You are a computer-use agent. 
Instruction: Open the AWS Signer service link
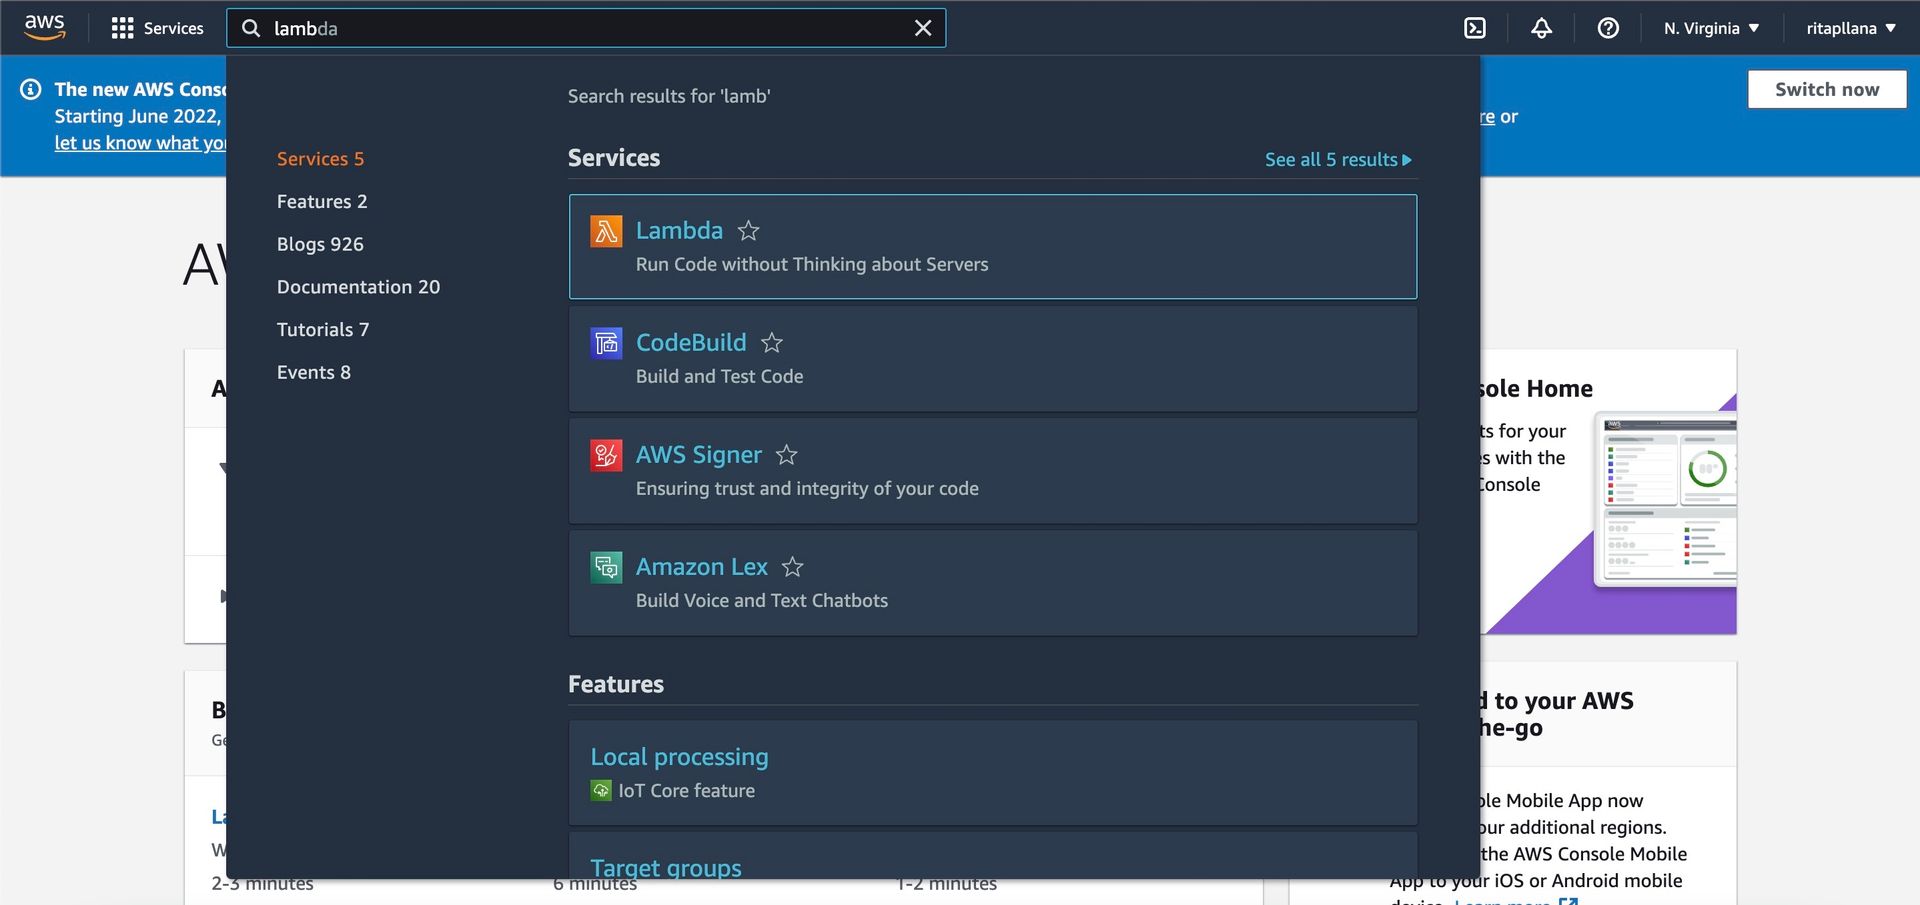(x=699, y=454)
